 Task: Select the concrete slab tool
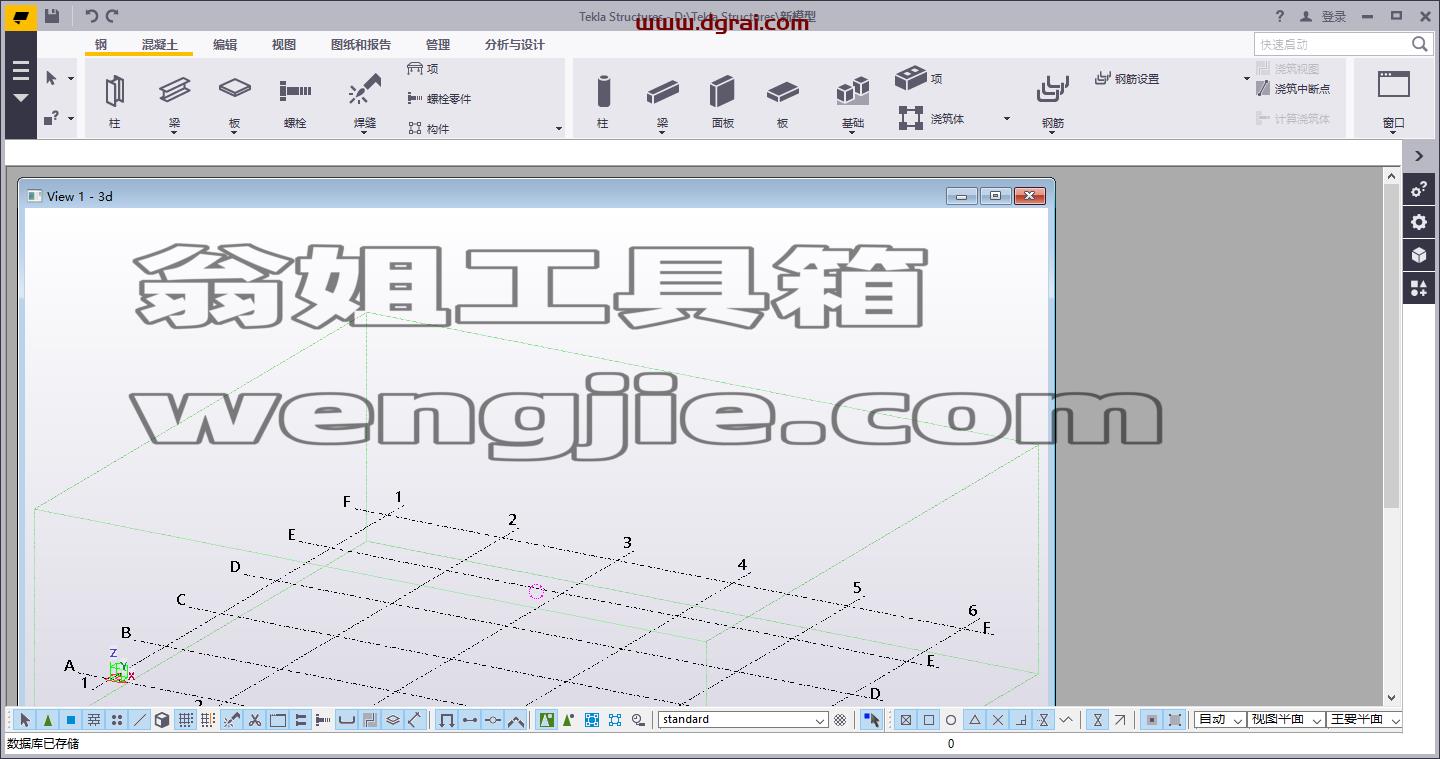tap(782, 100)
